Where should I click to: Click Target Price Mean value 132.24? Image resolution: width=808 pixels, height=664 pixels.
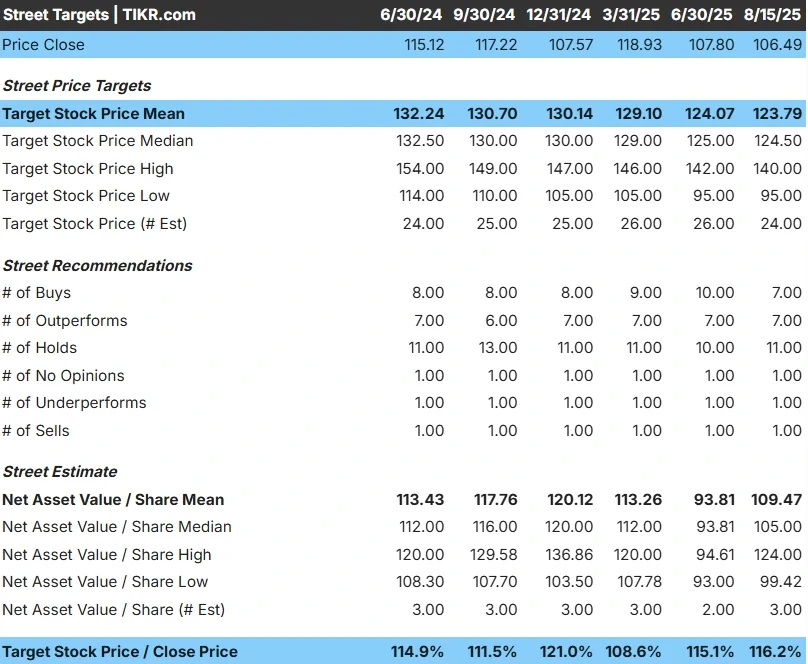tap(418, 114)
